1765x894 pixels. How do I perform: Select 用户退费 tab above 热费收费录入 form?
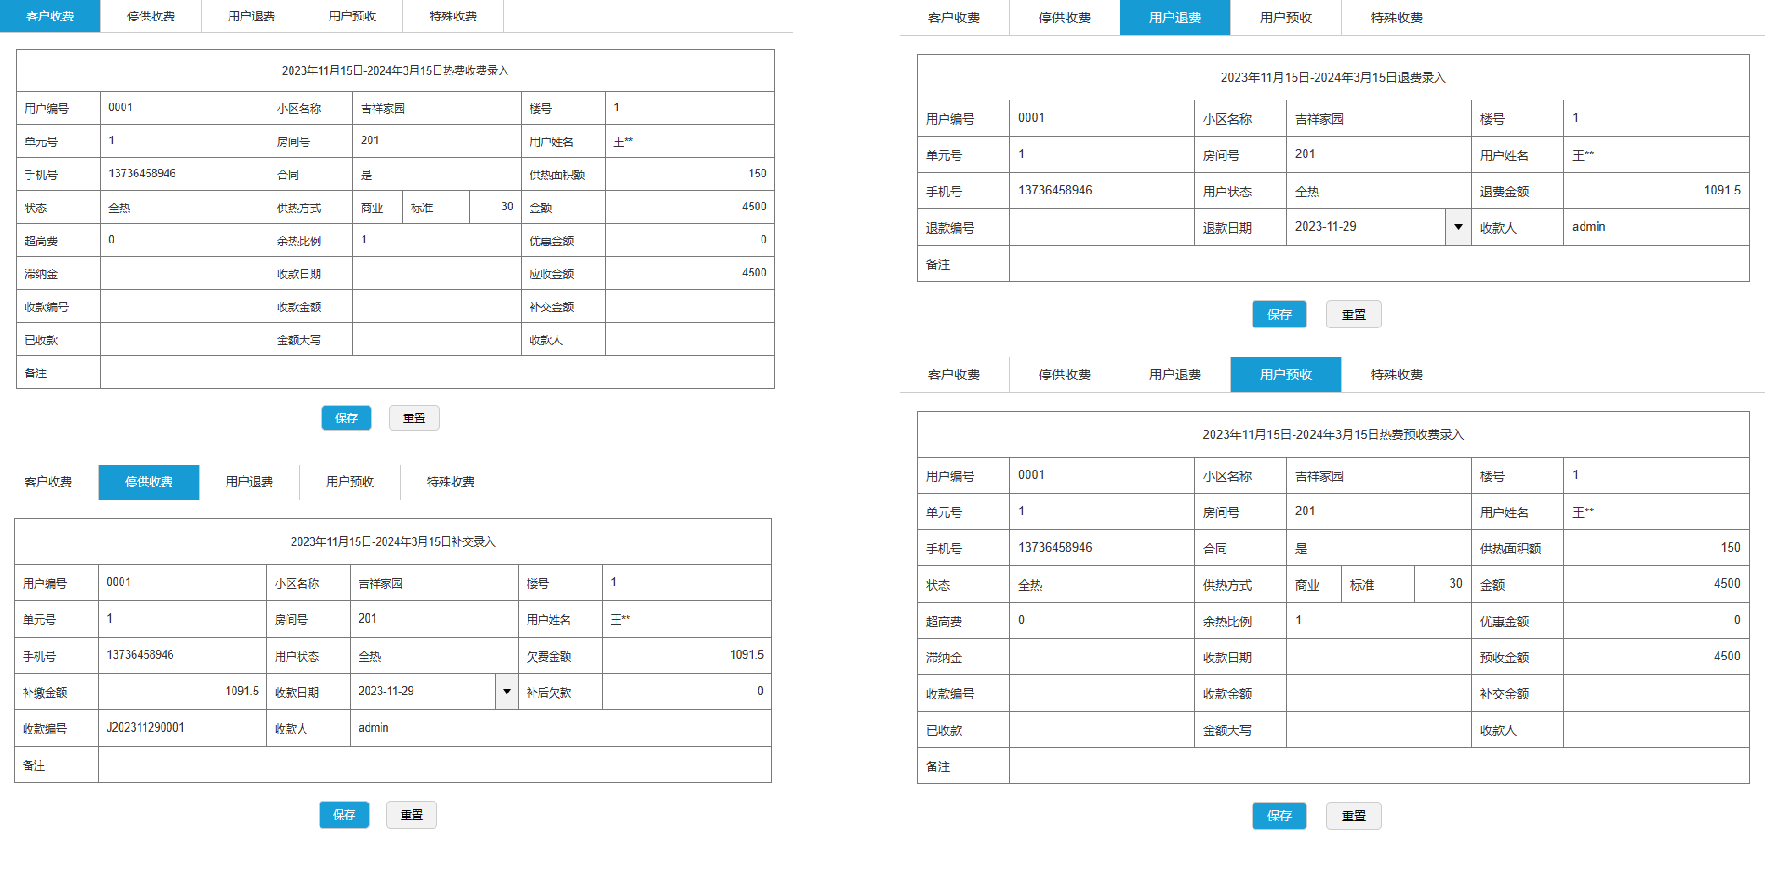click(252, 16)
